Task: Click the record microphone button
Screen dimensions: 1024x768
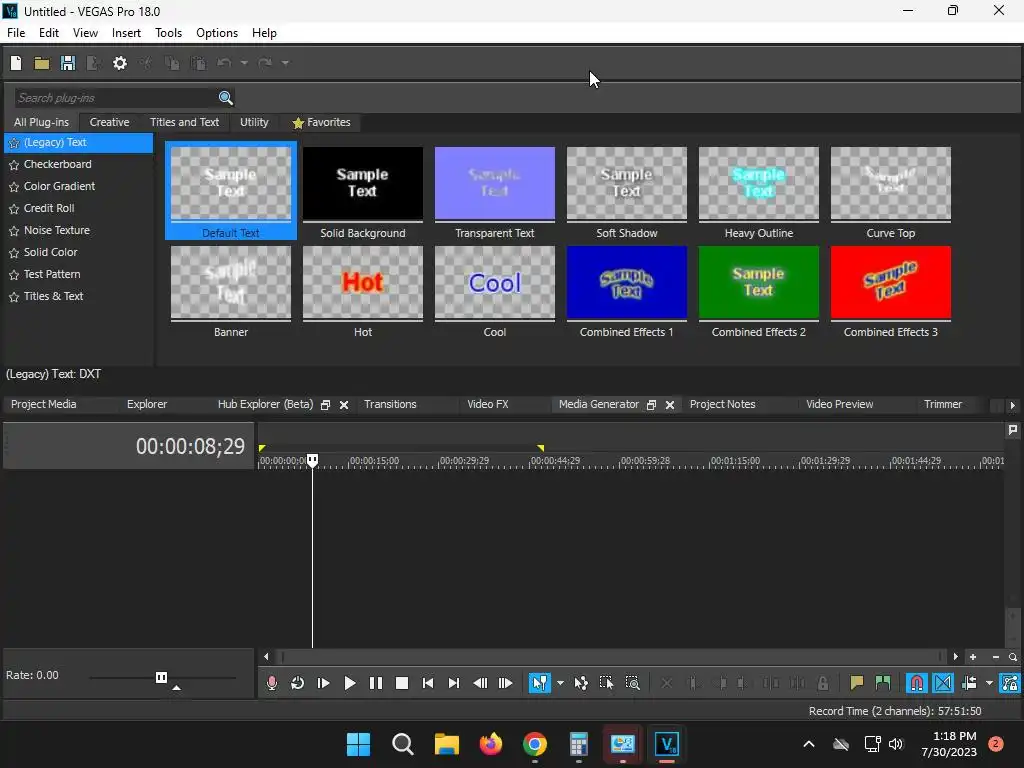Action: 272,683
